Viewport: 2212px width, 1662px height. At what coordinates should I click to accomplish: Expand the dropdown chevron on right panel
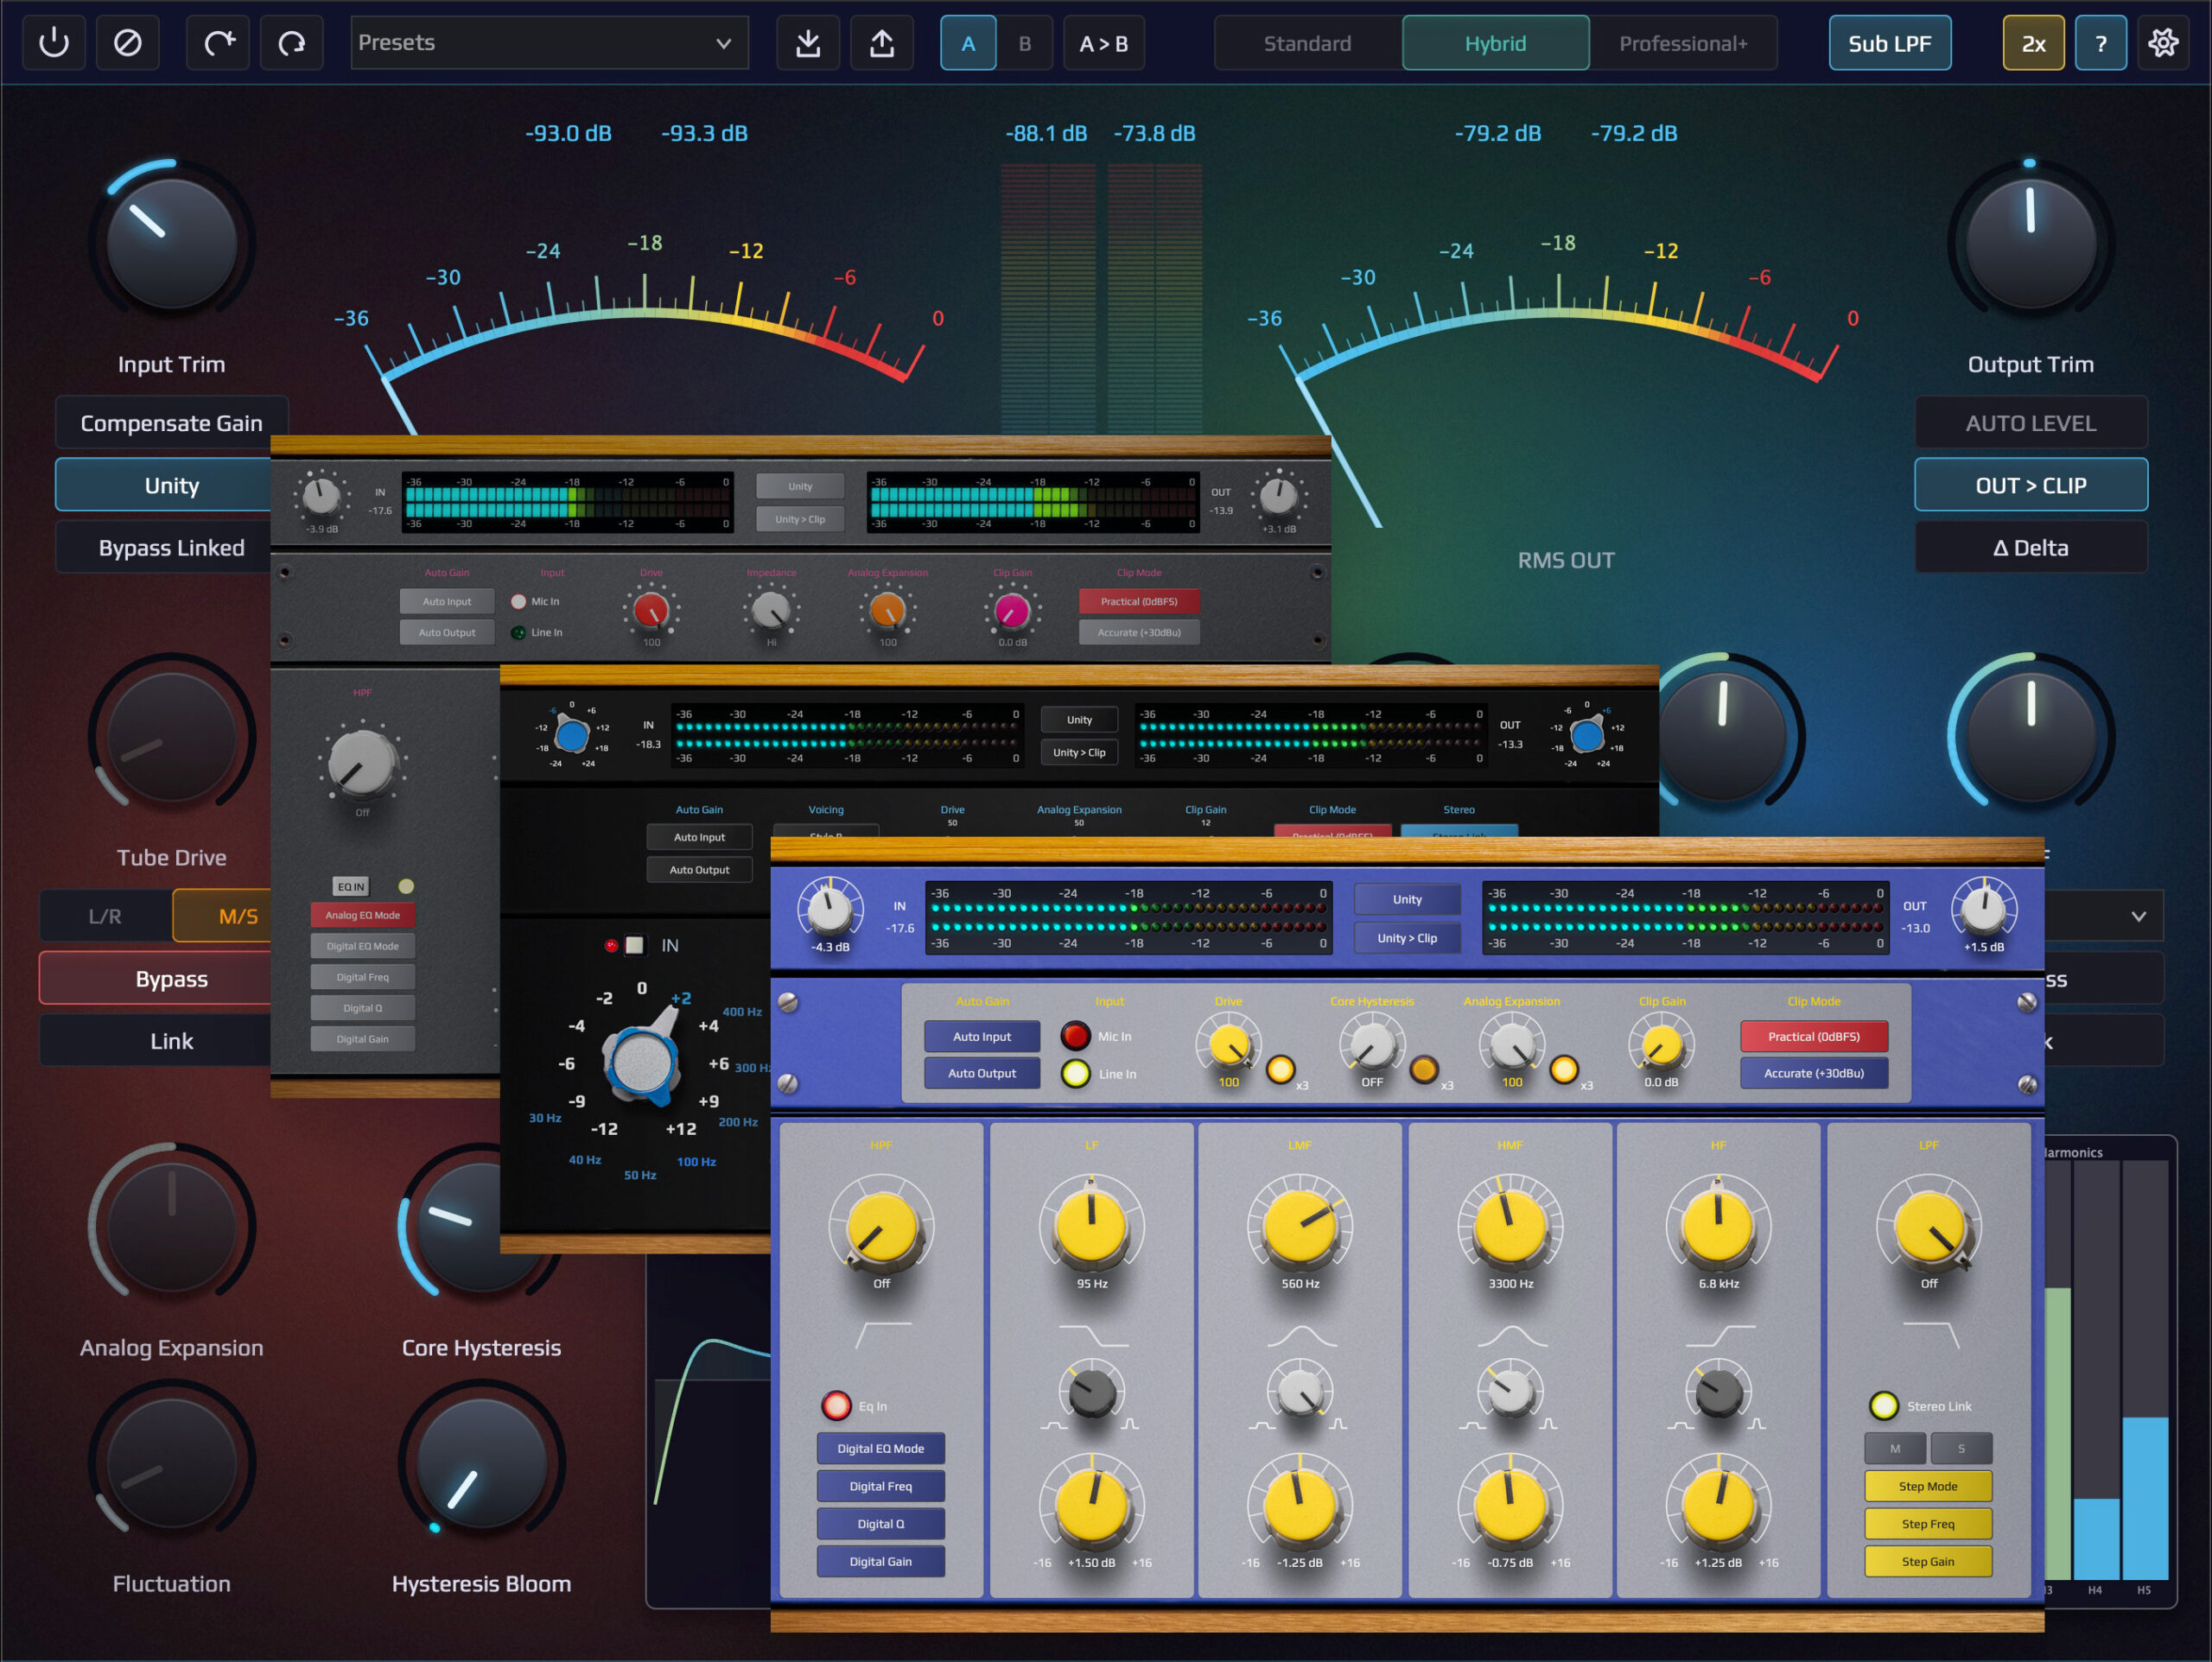pos(2138,916)
